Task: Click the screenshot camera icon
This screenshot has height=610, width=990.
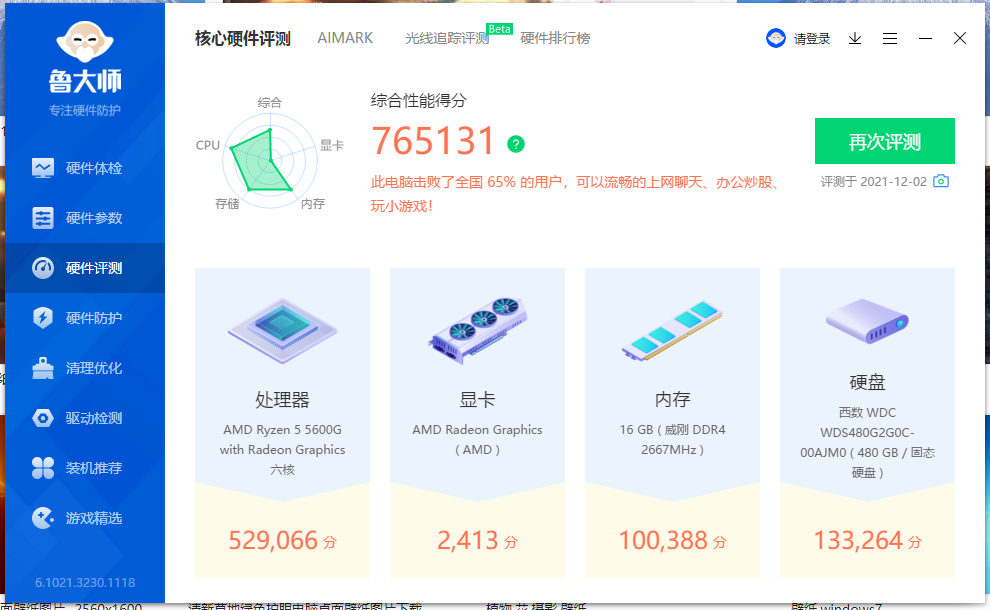Action: click(x=941, y=181)
